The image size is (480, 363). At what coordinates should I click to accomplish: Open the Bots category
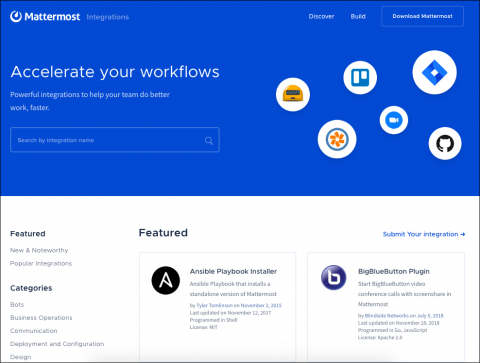tap(17, 305)
